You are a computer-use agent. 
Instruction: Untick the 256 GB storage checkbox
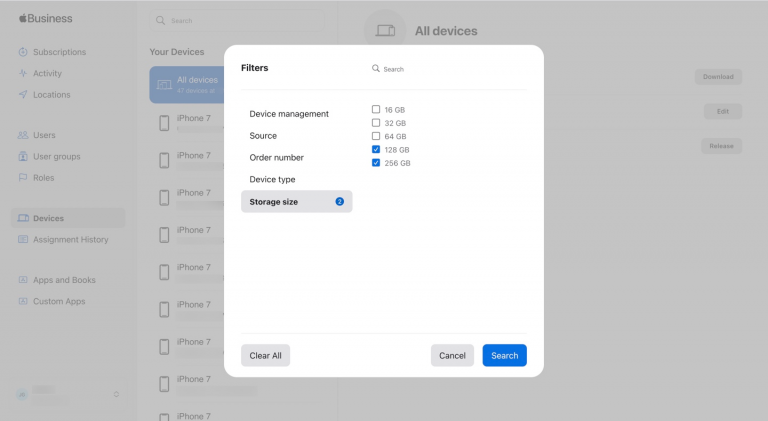[x=376, y=163]
